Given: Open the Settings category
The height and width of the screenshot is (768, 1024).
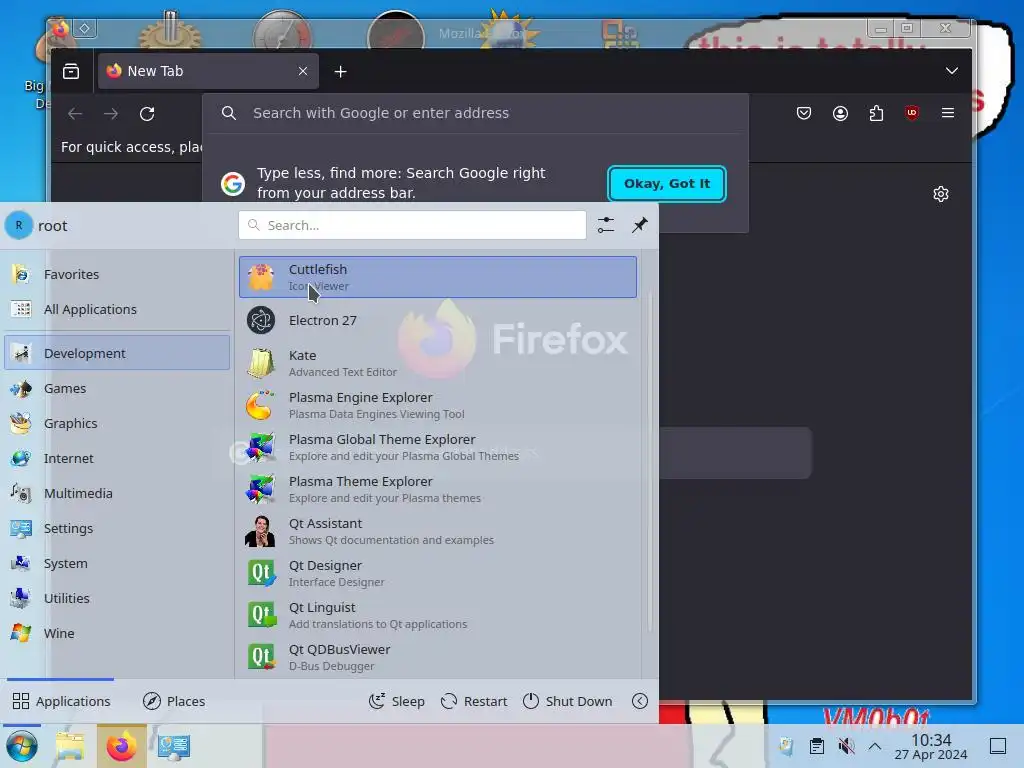Looking at the screenshot, I should pos(117,528).
